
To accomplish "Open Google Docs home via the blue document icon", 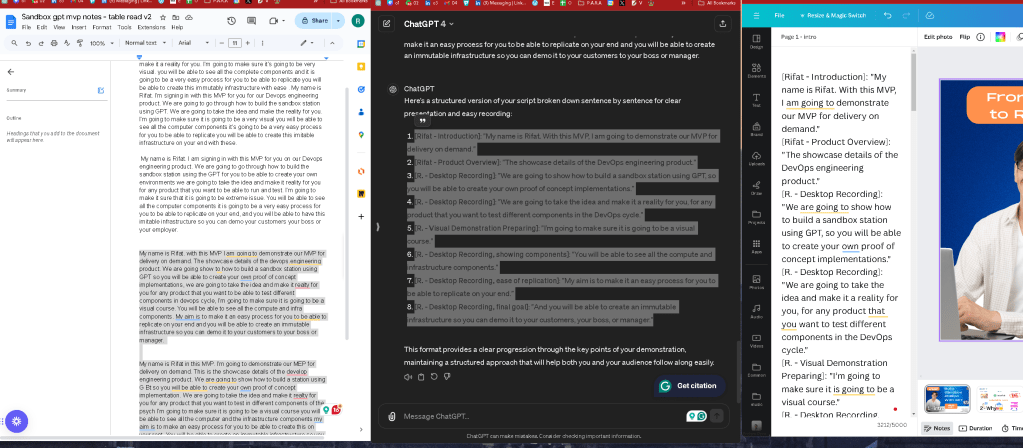I will click(x=10, y=22).
